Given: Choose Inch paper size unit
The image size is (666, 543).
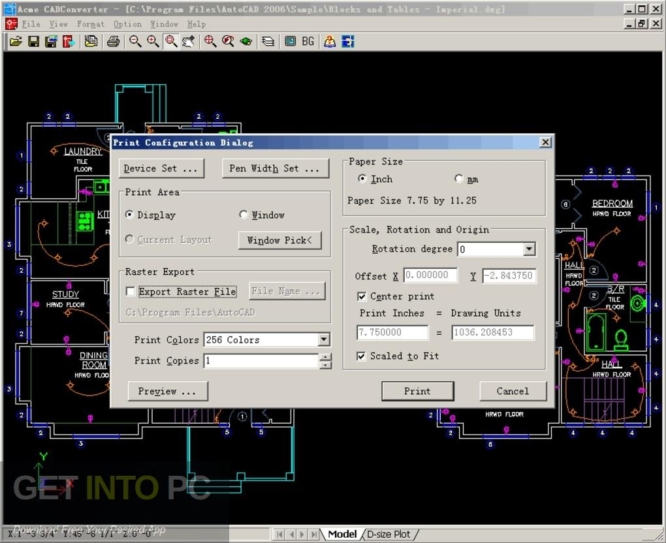Looking at the screenshot, I should (362, 178).
